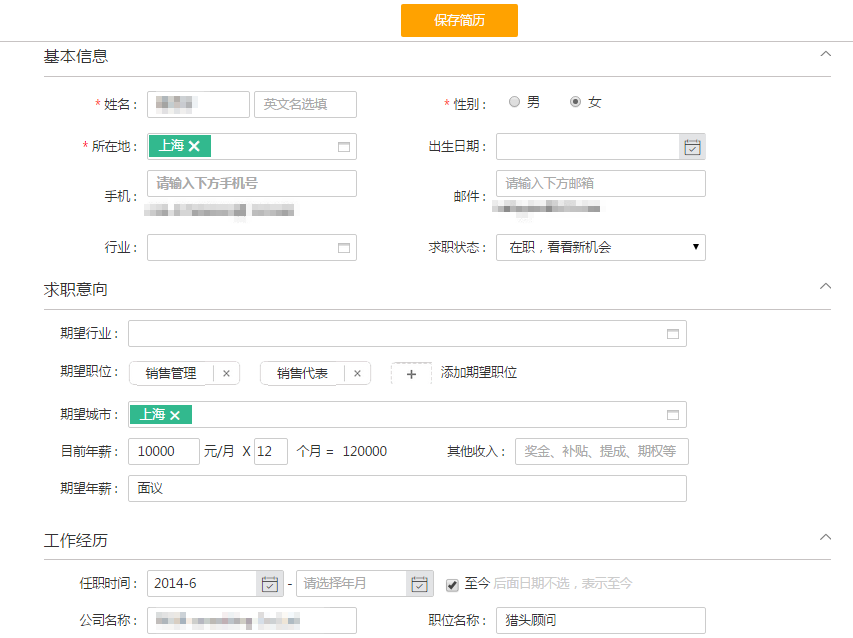Open the 任职时间 start date calendar icon

point(269,584)
